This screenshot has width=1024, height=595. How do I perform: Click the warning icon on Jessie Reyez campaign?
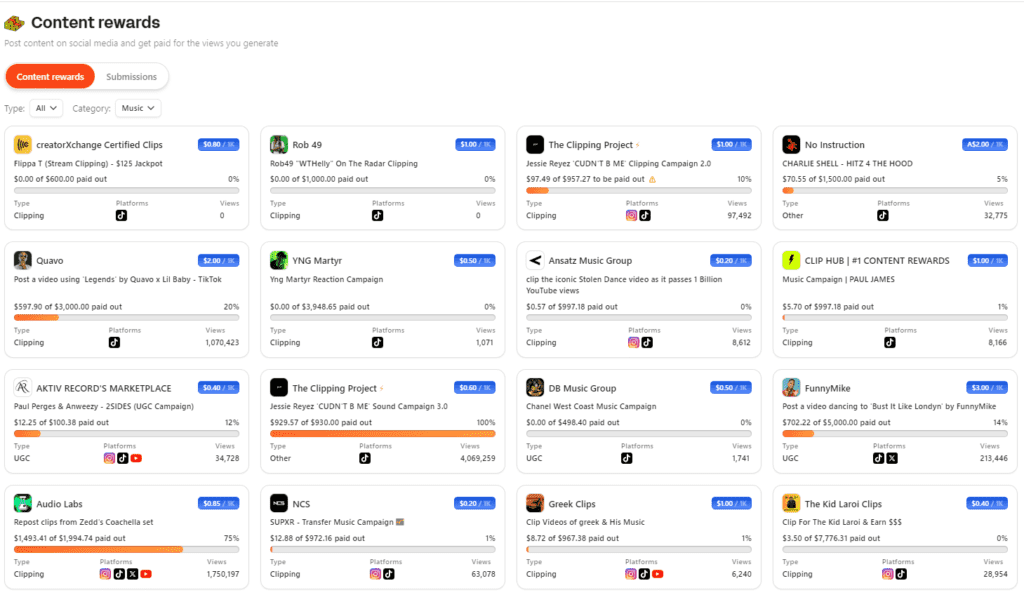click(652, 179)
